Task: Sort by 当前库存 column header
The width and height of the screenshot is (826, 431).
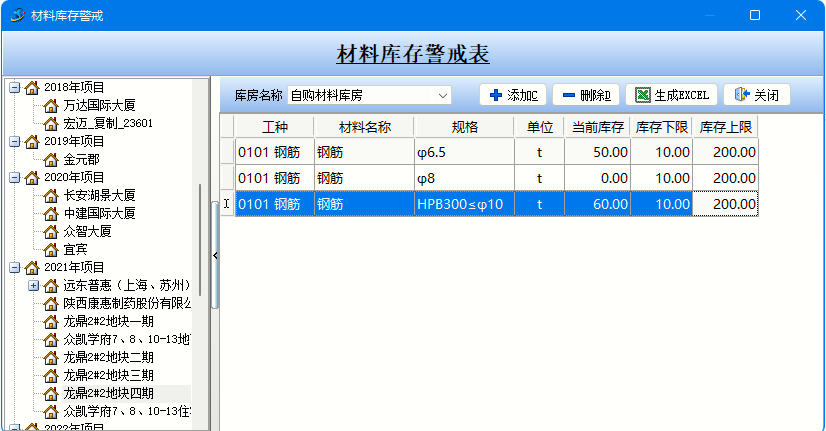Action: point(597,127)
